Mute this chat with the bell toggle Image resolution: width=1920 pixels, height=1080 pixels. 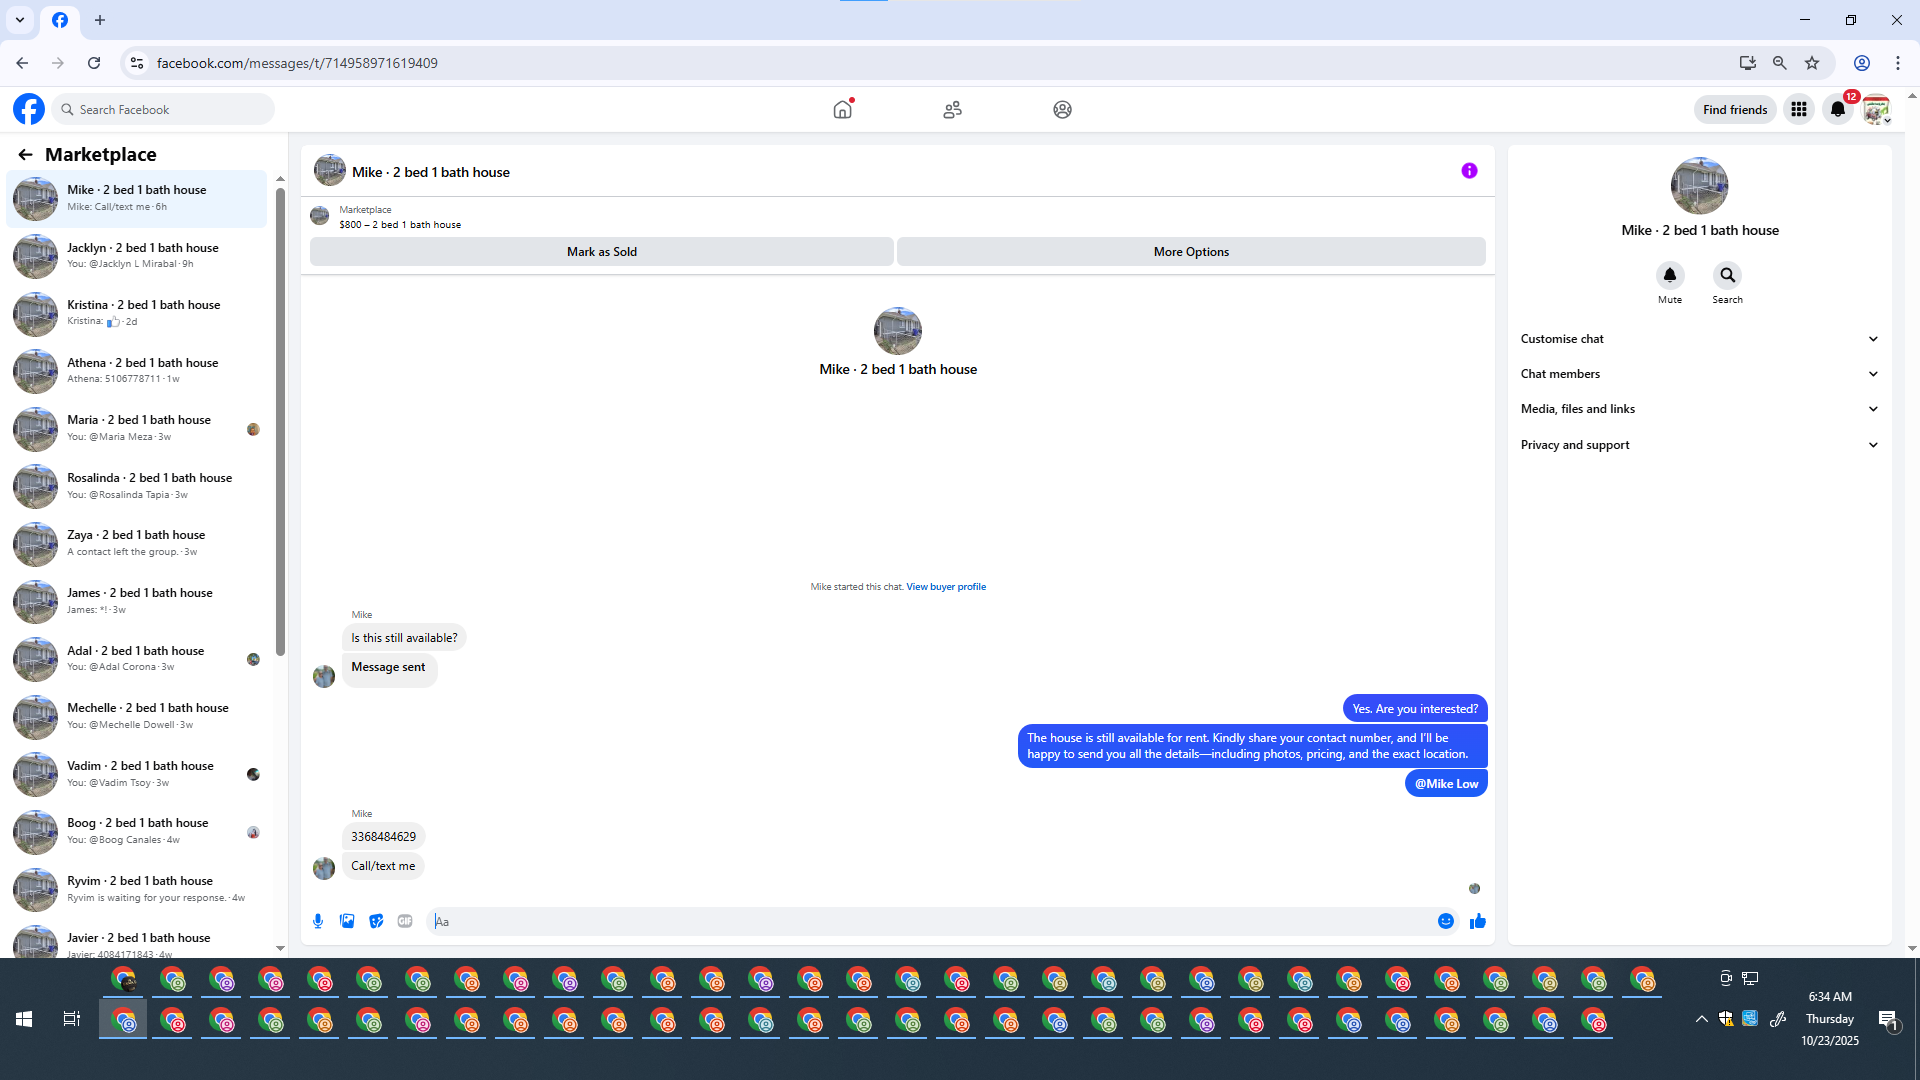pyautogui.click(x=1670, y=275)
